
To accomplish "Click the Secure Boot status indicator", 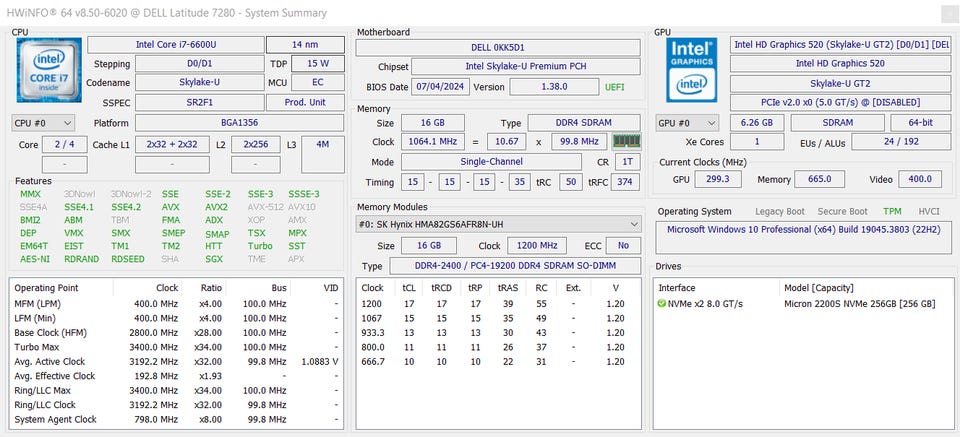I will click(x=842, y=211).
